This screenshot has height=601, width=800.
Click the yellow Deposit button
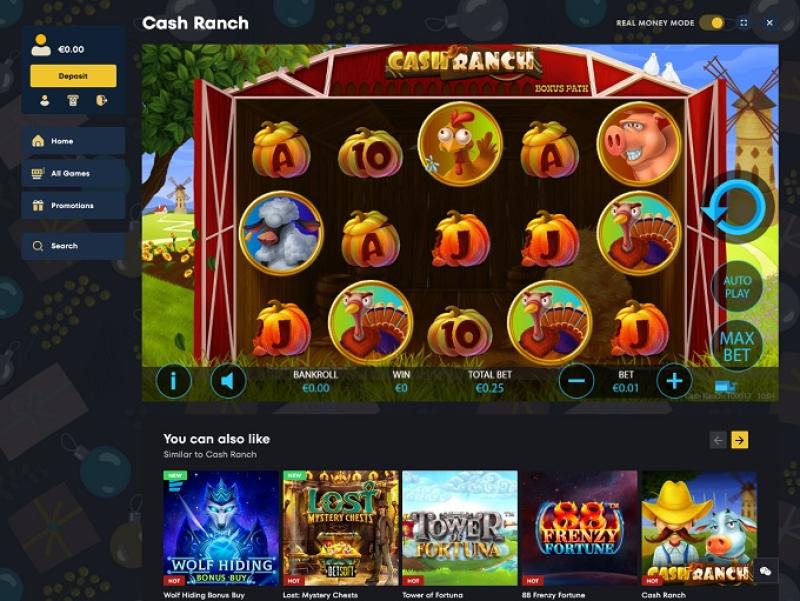[73, 76]
